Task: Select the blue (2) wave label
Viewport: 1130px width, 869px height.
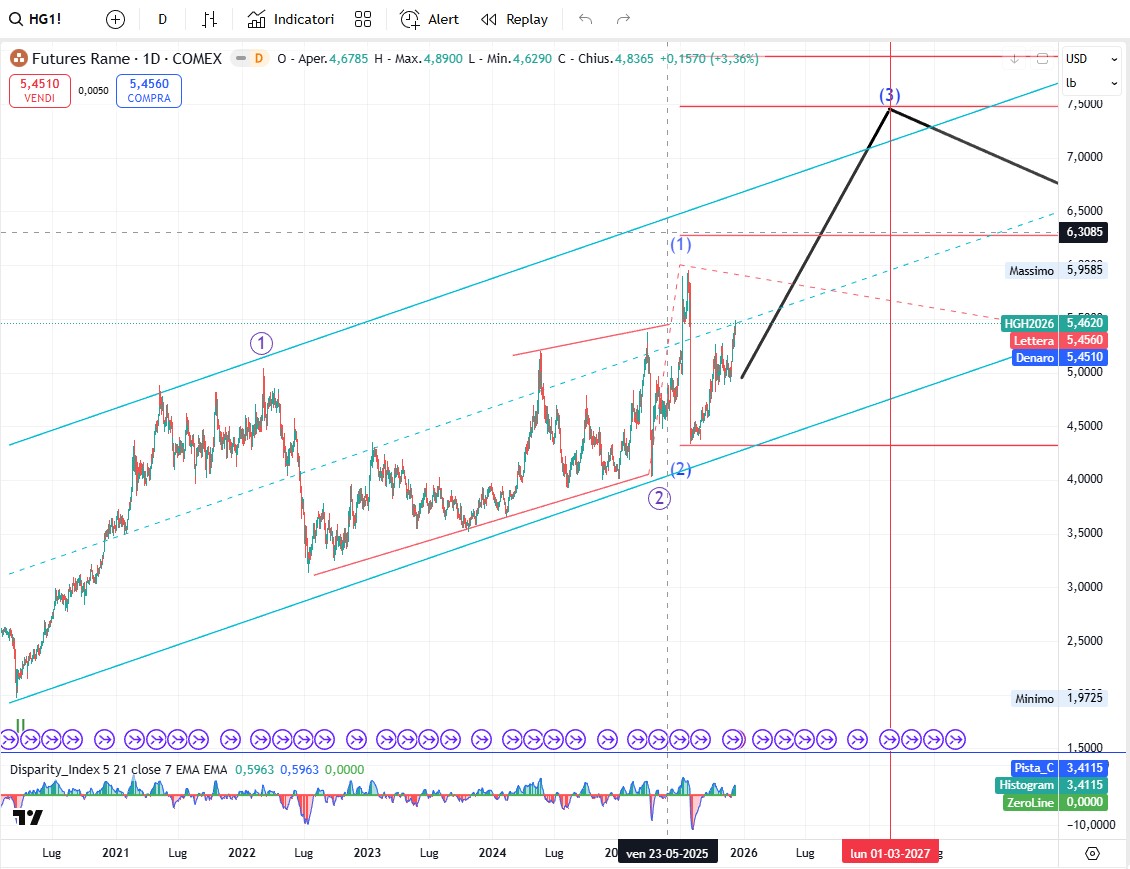Action: (680, 470)
